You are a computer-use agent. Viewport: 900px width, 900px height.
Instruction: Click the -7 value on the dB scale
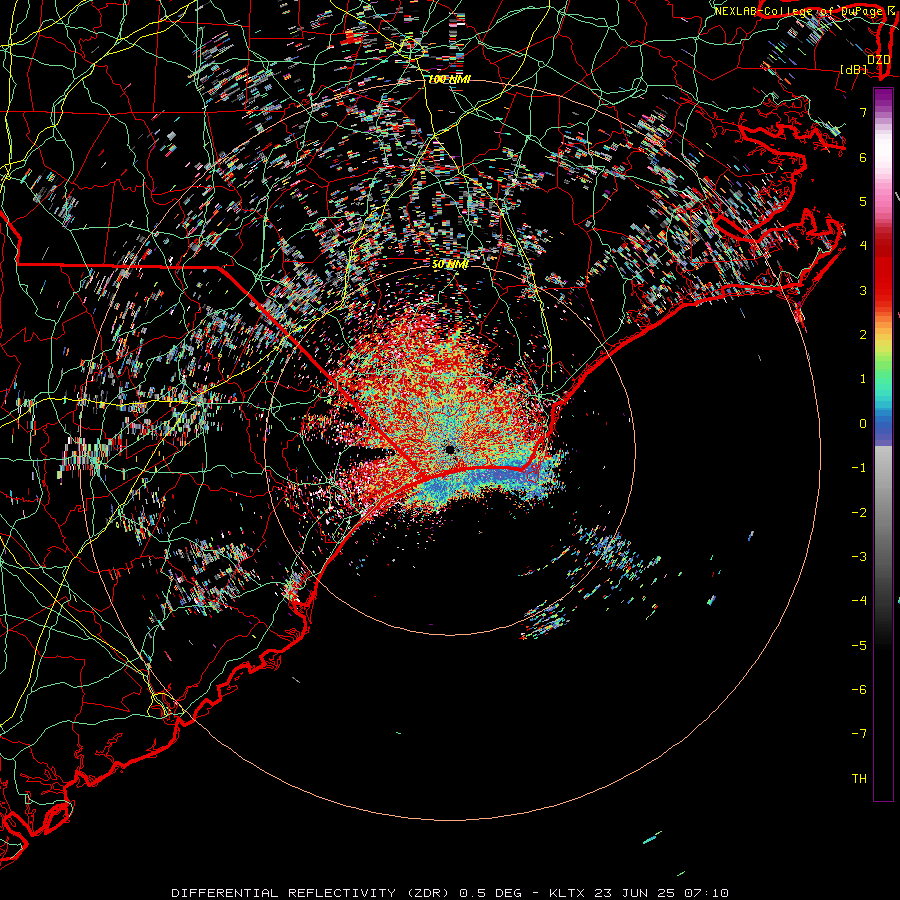859,734
